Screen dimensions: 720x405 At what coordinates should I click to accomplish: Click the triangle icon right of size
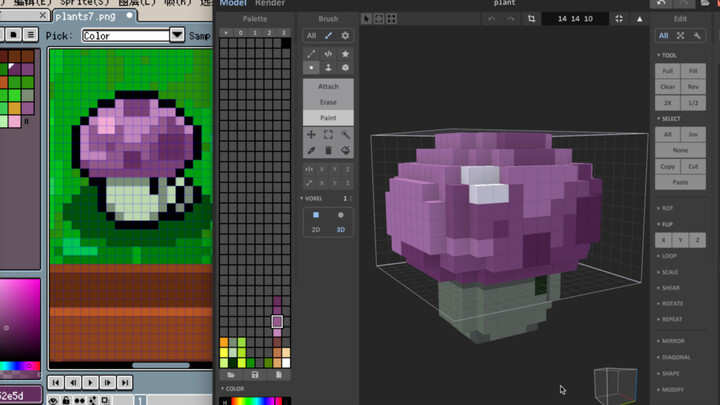(640, 19)
